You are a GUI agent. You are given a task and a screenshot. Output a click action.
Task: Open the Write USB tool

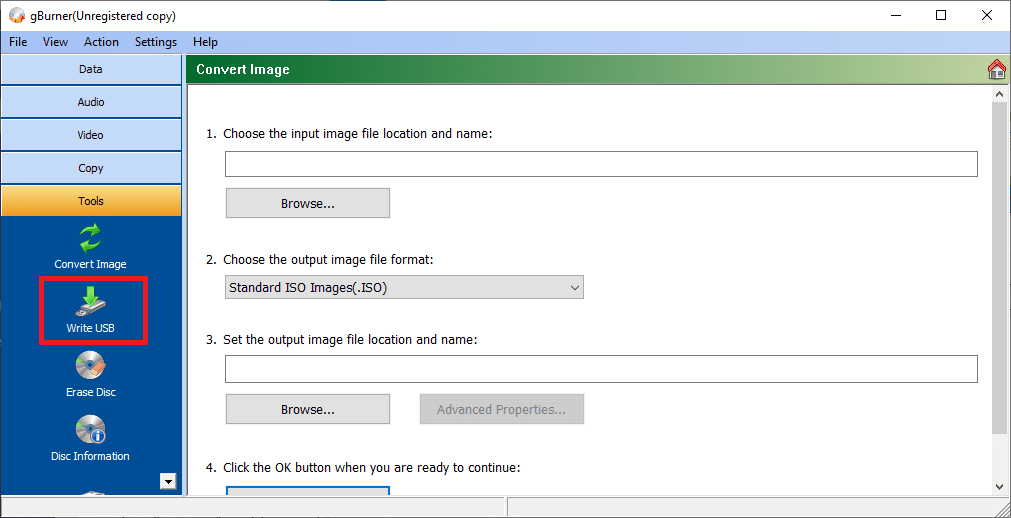point(91,310)
